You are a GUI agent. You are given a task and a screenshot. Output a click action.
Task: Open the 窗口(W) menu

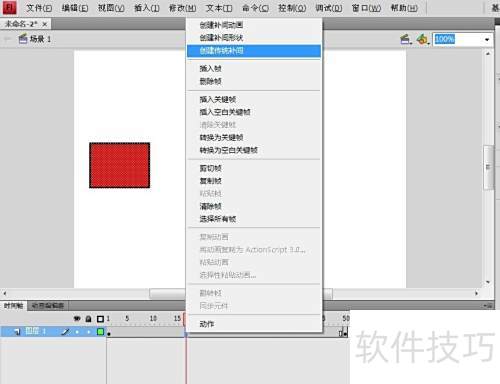366,8
